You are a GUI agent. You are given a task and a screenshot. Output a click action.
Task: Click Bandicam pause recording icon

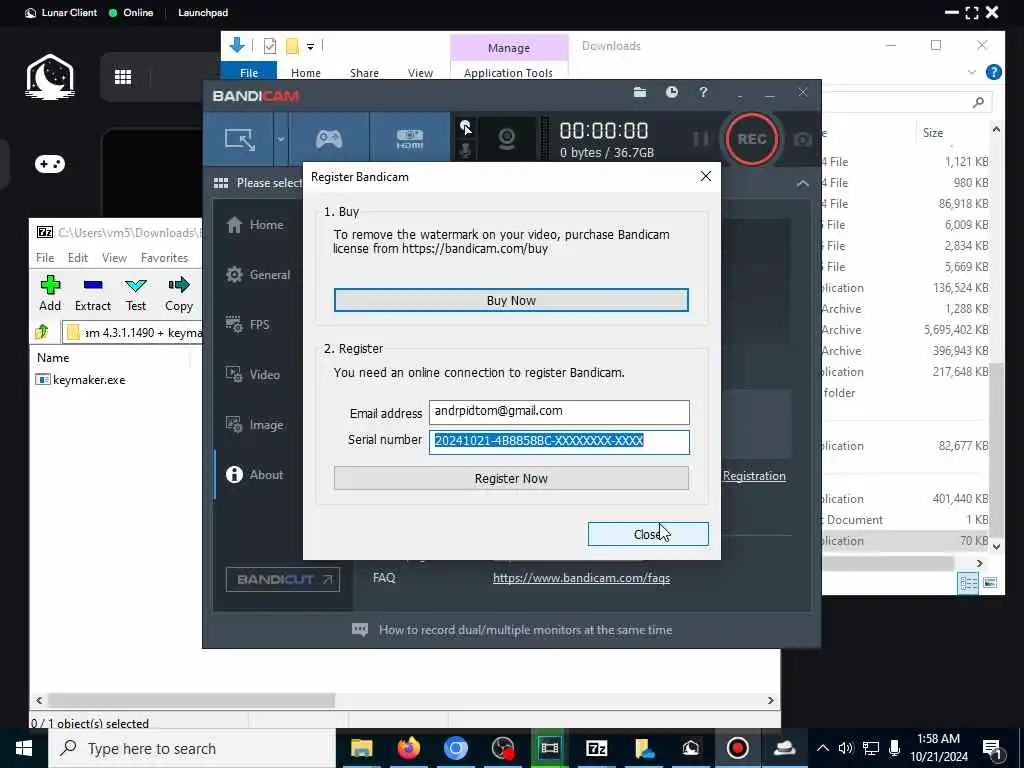tap(701, 139)
